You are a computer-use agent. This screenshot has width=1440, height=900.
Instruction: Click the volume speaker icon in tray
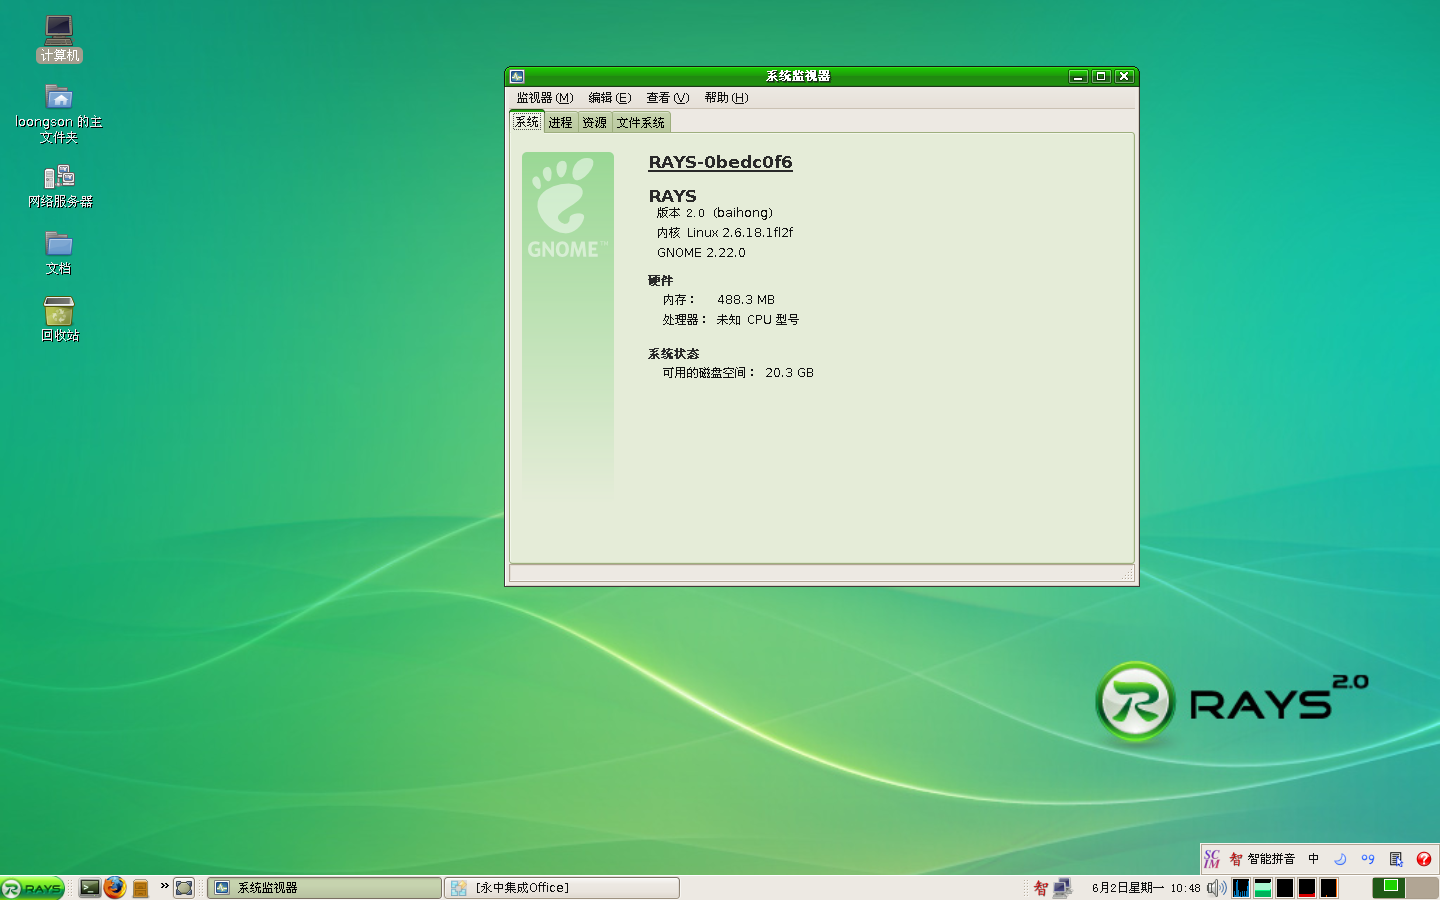click(1215, 887)
